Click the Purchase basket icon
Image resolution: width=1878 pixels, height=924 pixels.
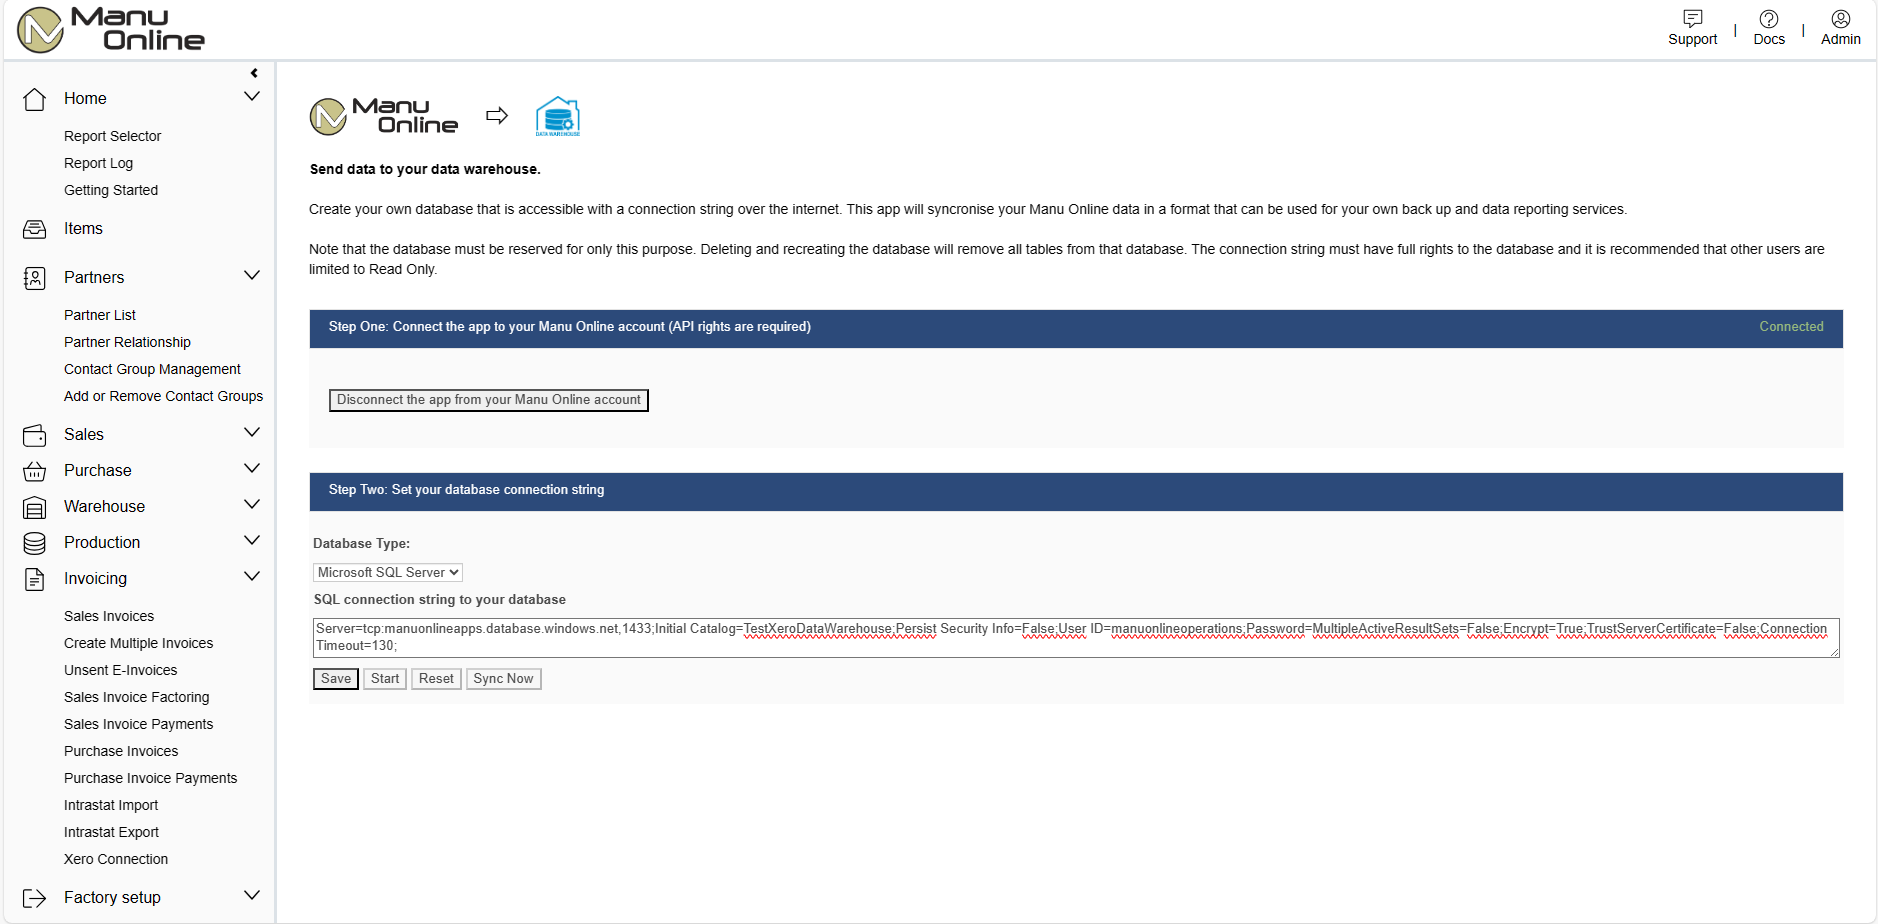(x=34, y=471)
